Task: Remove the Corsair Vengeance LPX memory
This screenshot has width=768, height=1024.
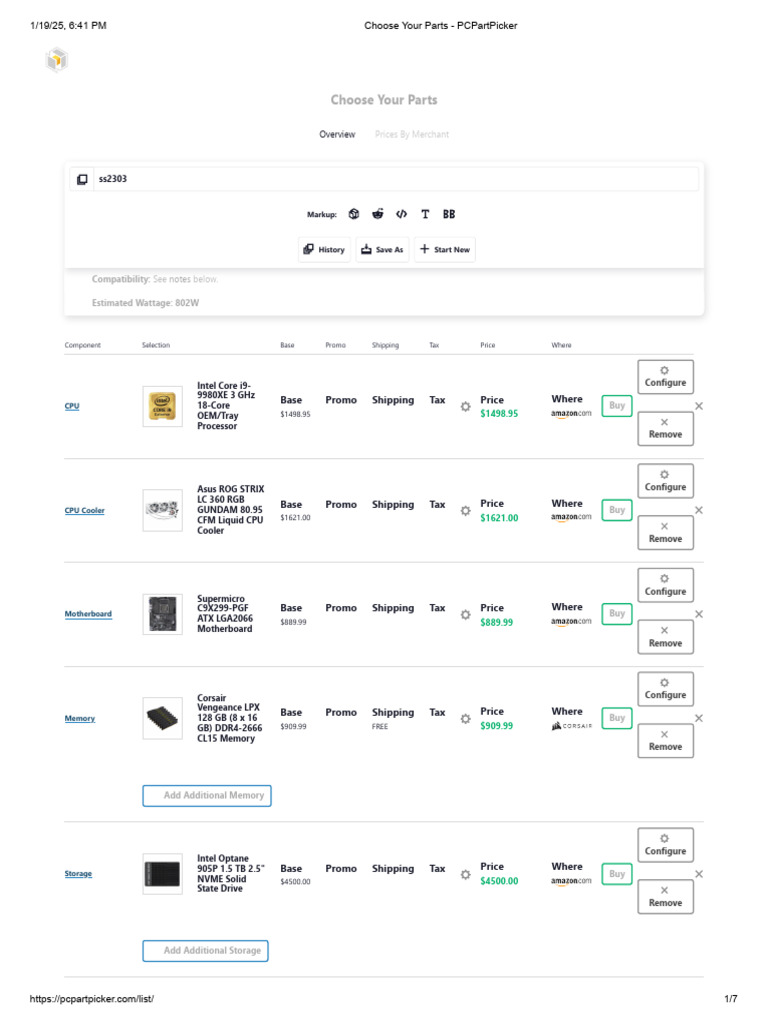Action: [665, 741]
